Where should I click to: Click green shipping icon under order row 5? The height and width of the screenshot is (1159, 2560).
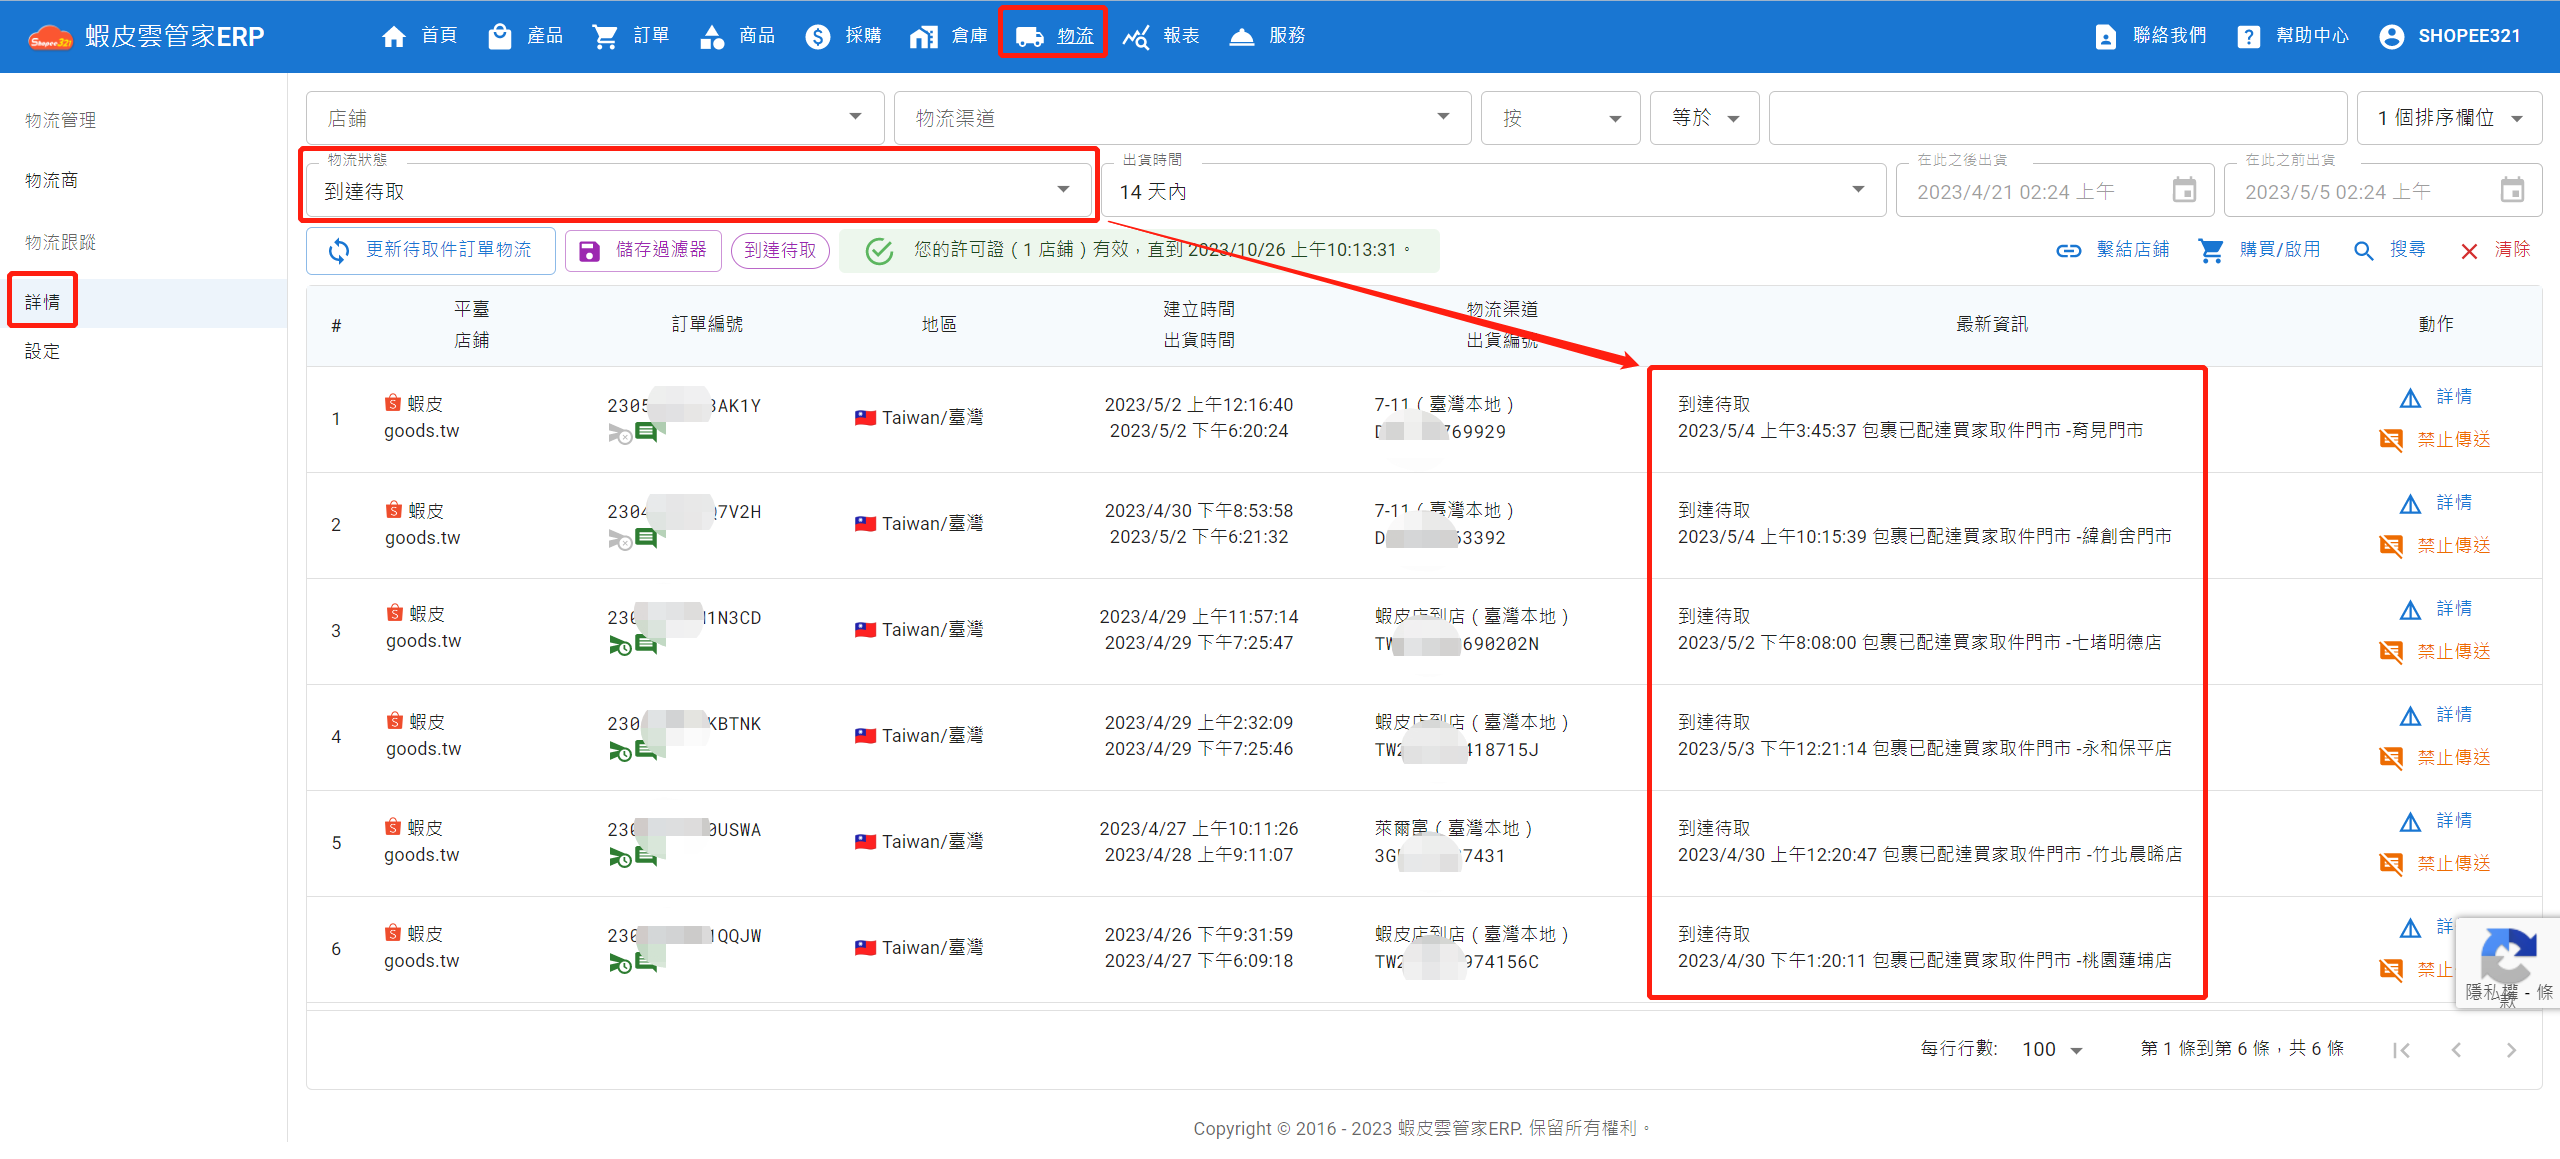(620, 857)
